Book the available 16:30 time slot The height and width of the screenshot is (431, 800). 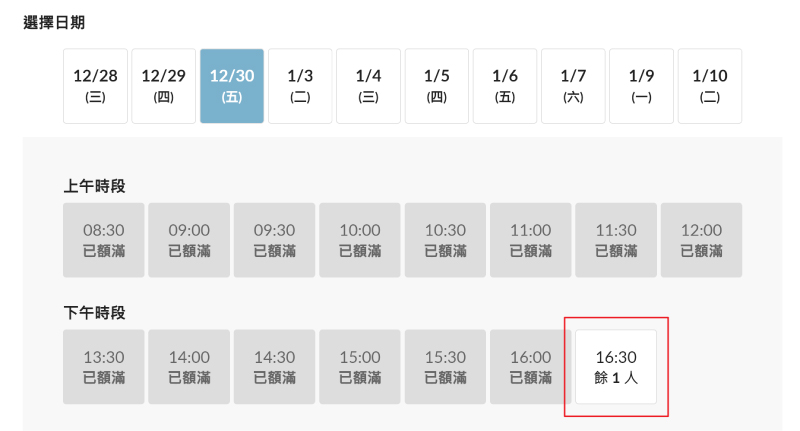[616, 367]
